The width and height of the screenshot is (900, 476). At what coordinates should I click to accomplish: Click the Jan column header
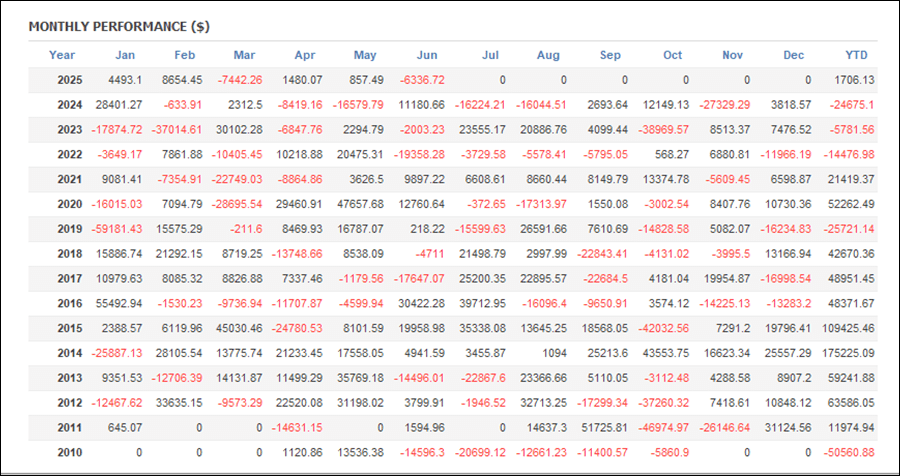tap(125, 55)
